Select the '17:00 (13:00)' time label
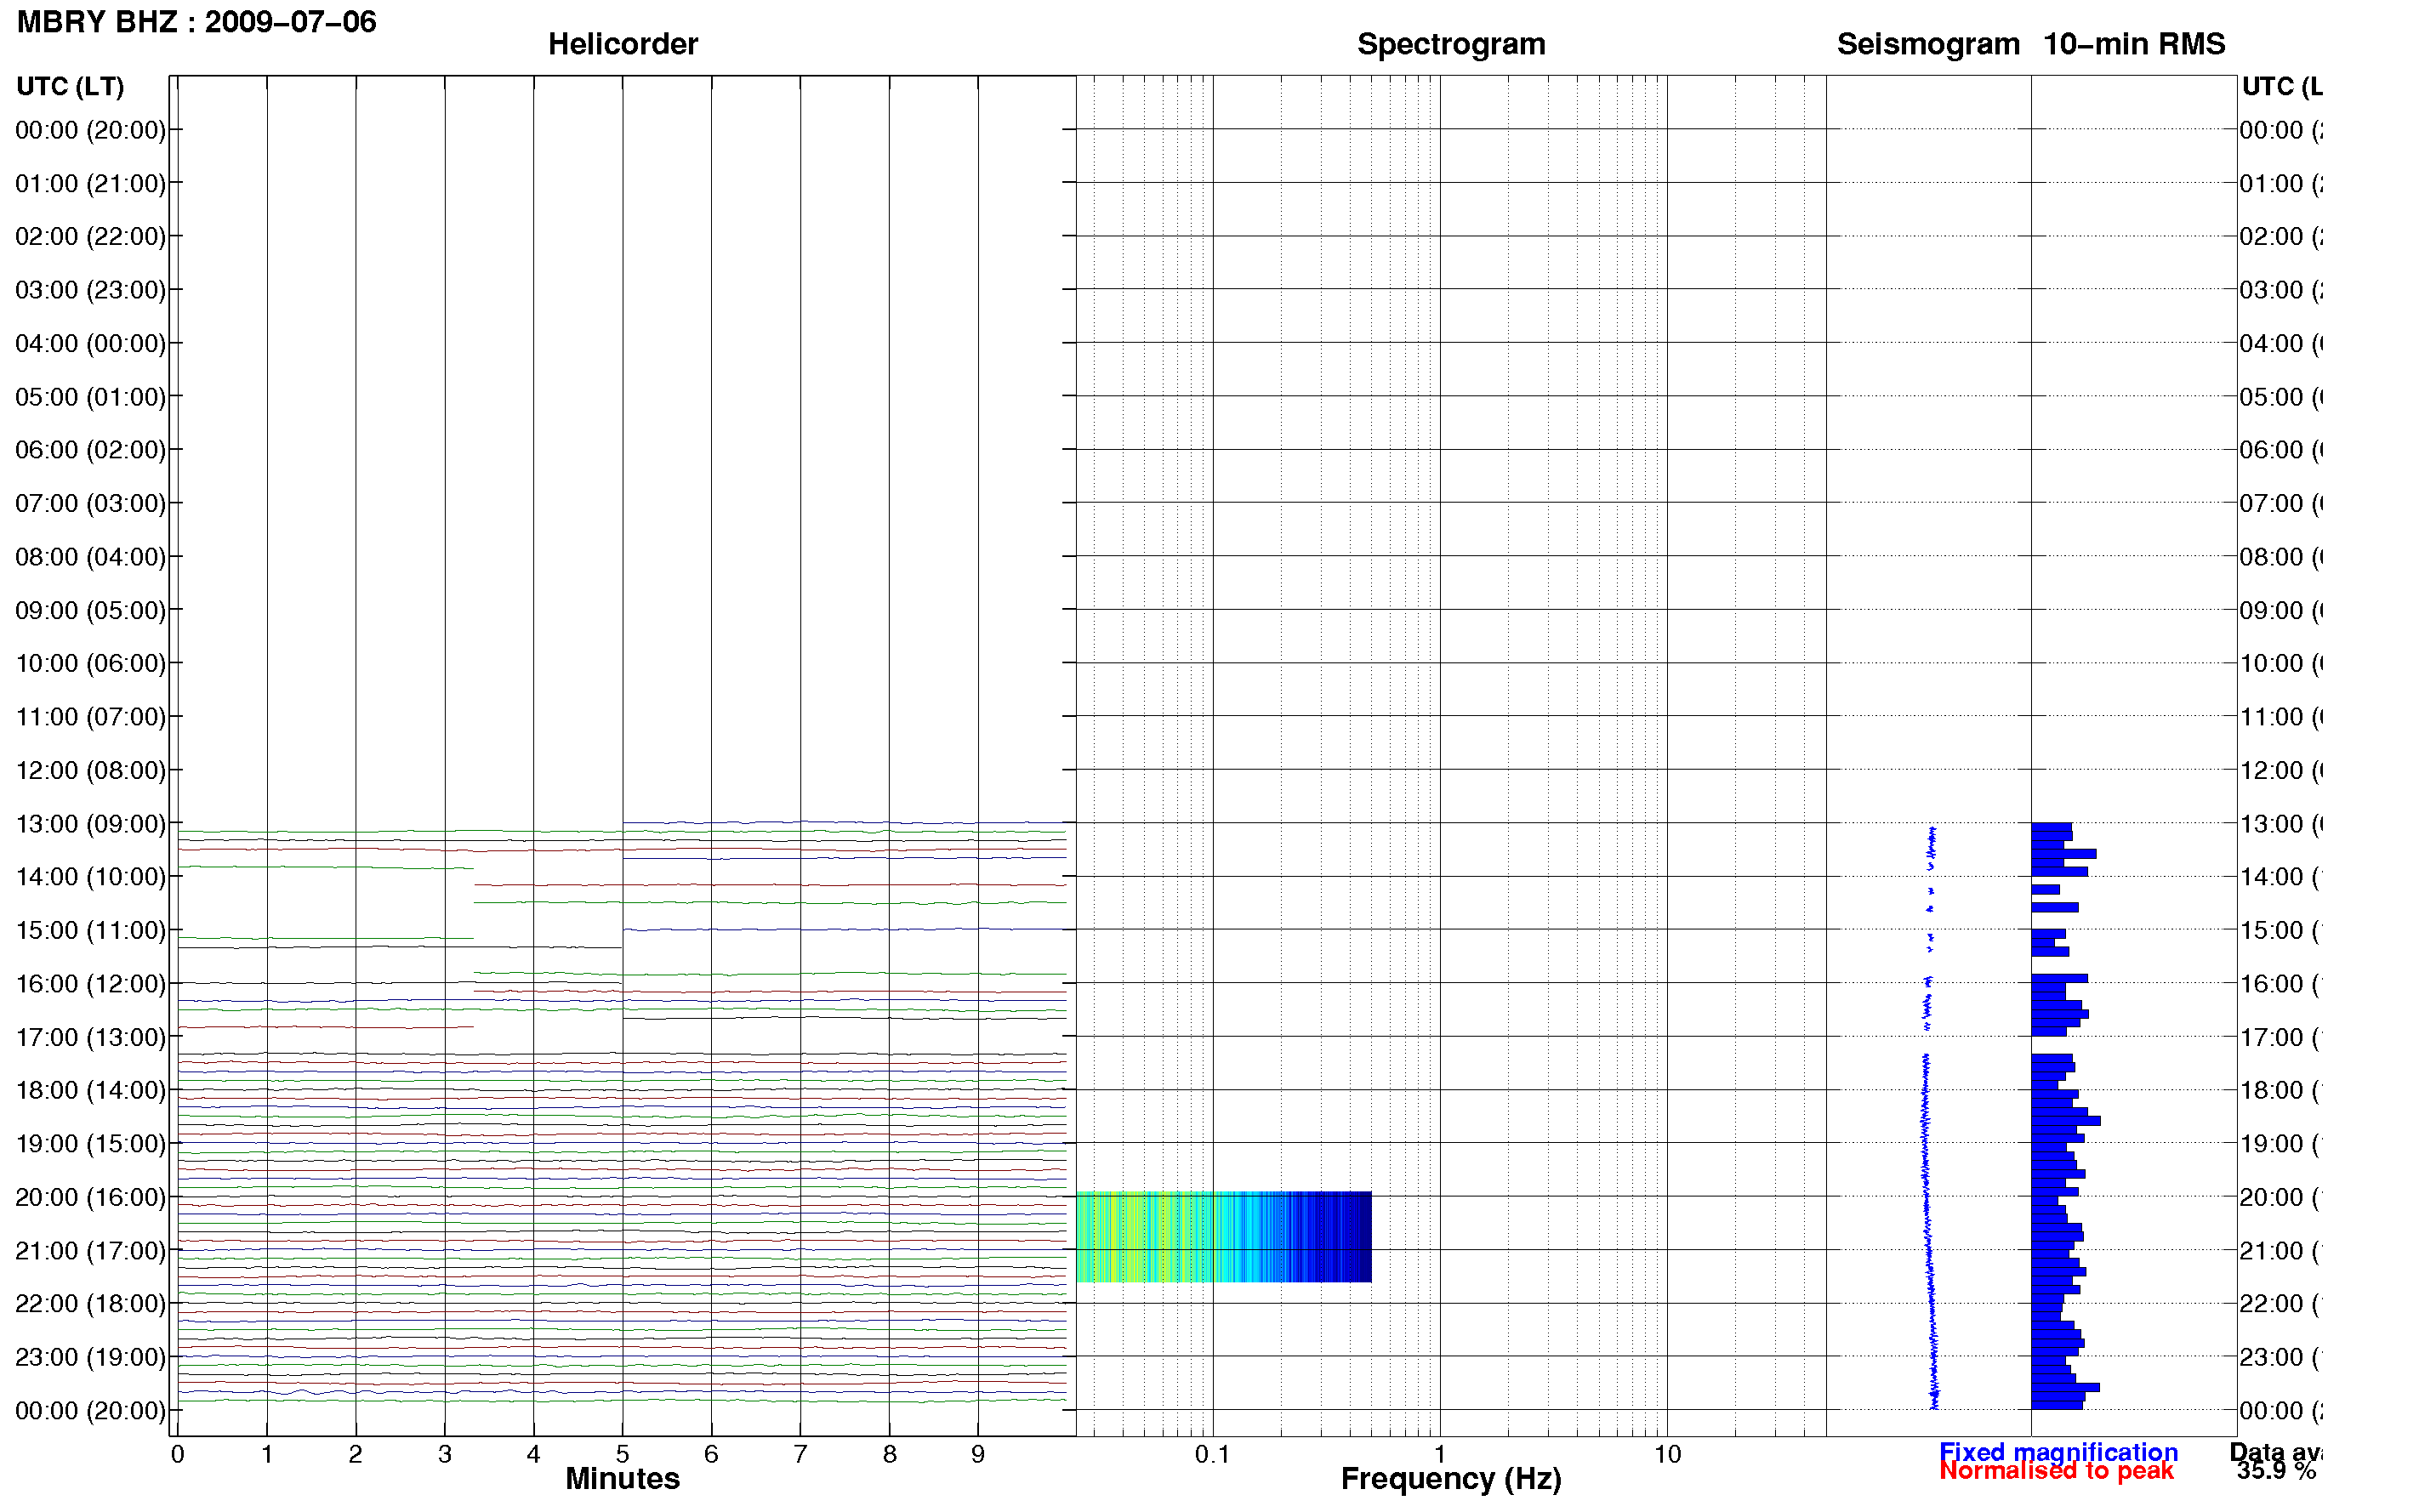The image size is (2419, 1512). (90, 1037)
